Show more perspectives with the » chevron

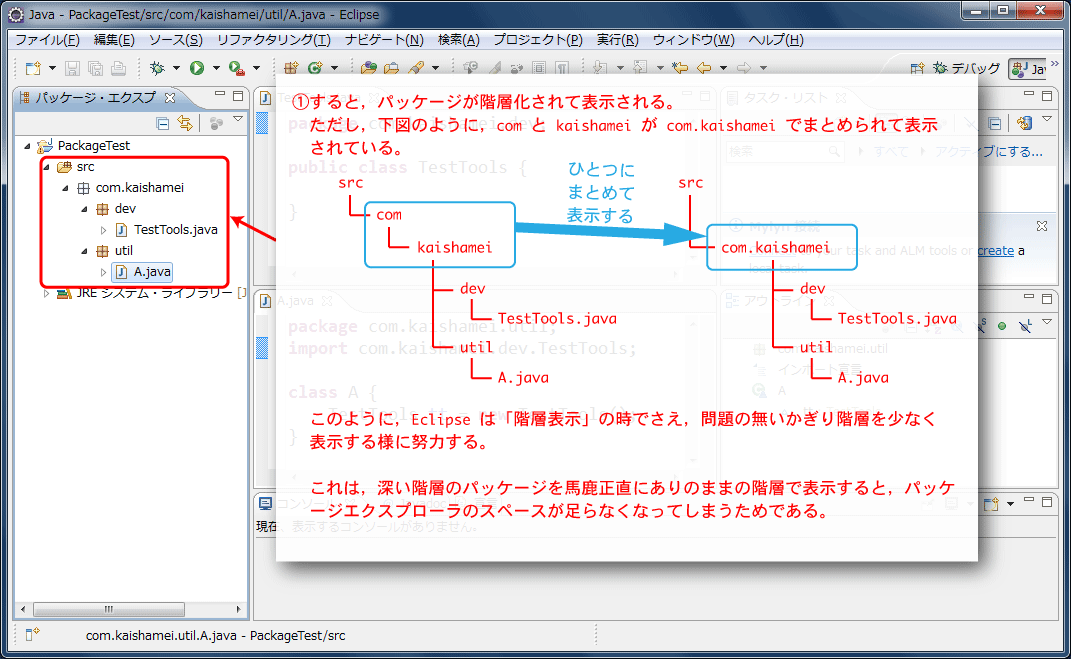point(1055,64)
